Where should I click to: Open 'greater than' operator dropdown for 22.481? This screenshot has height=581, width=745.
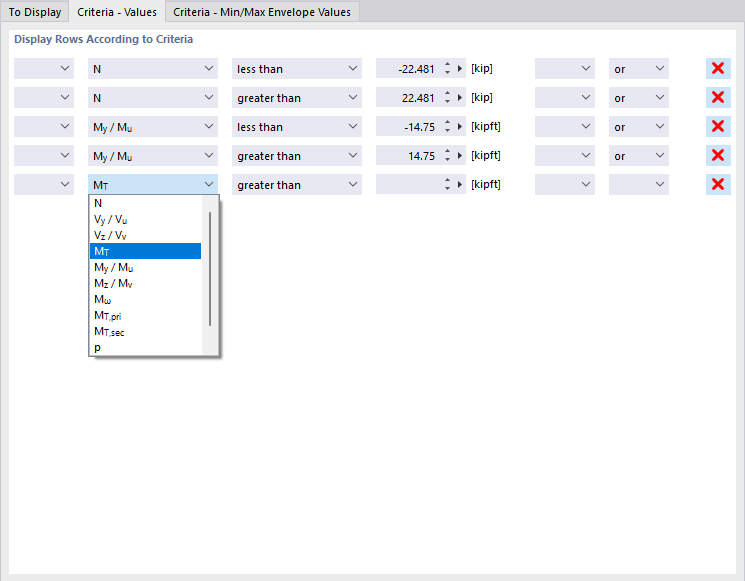(x=297, y=97)
